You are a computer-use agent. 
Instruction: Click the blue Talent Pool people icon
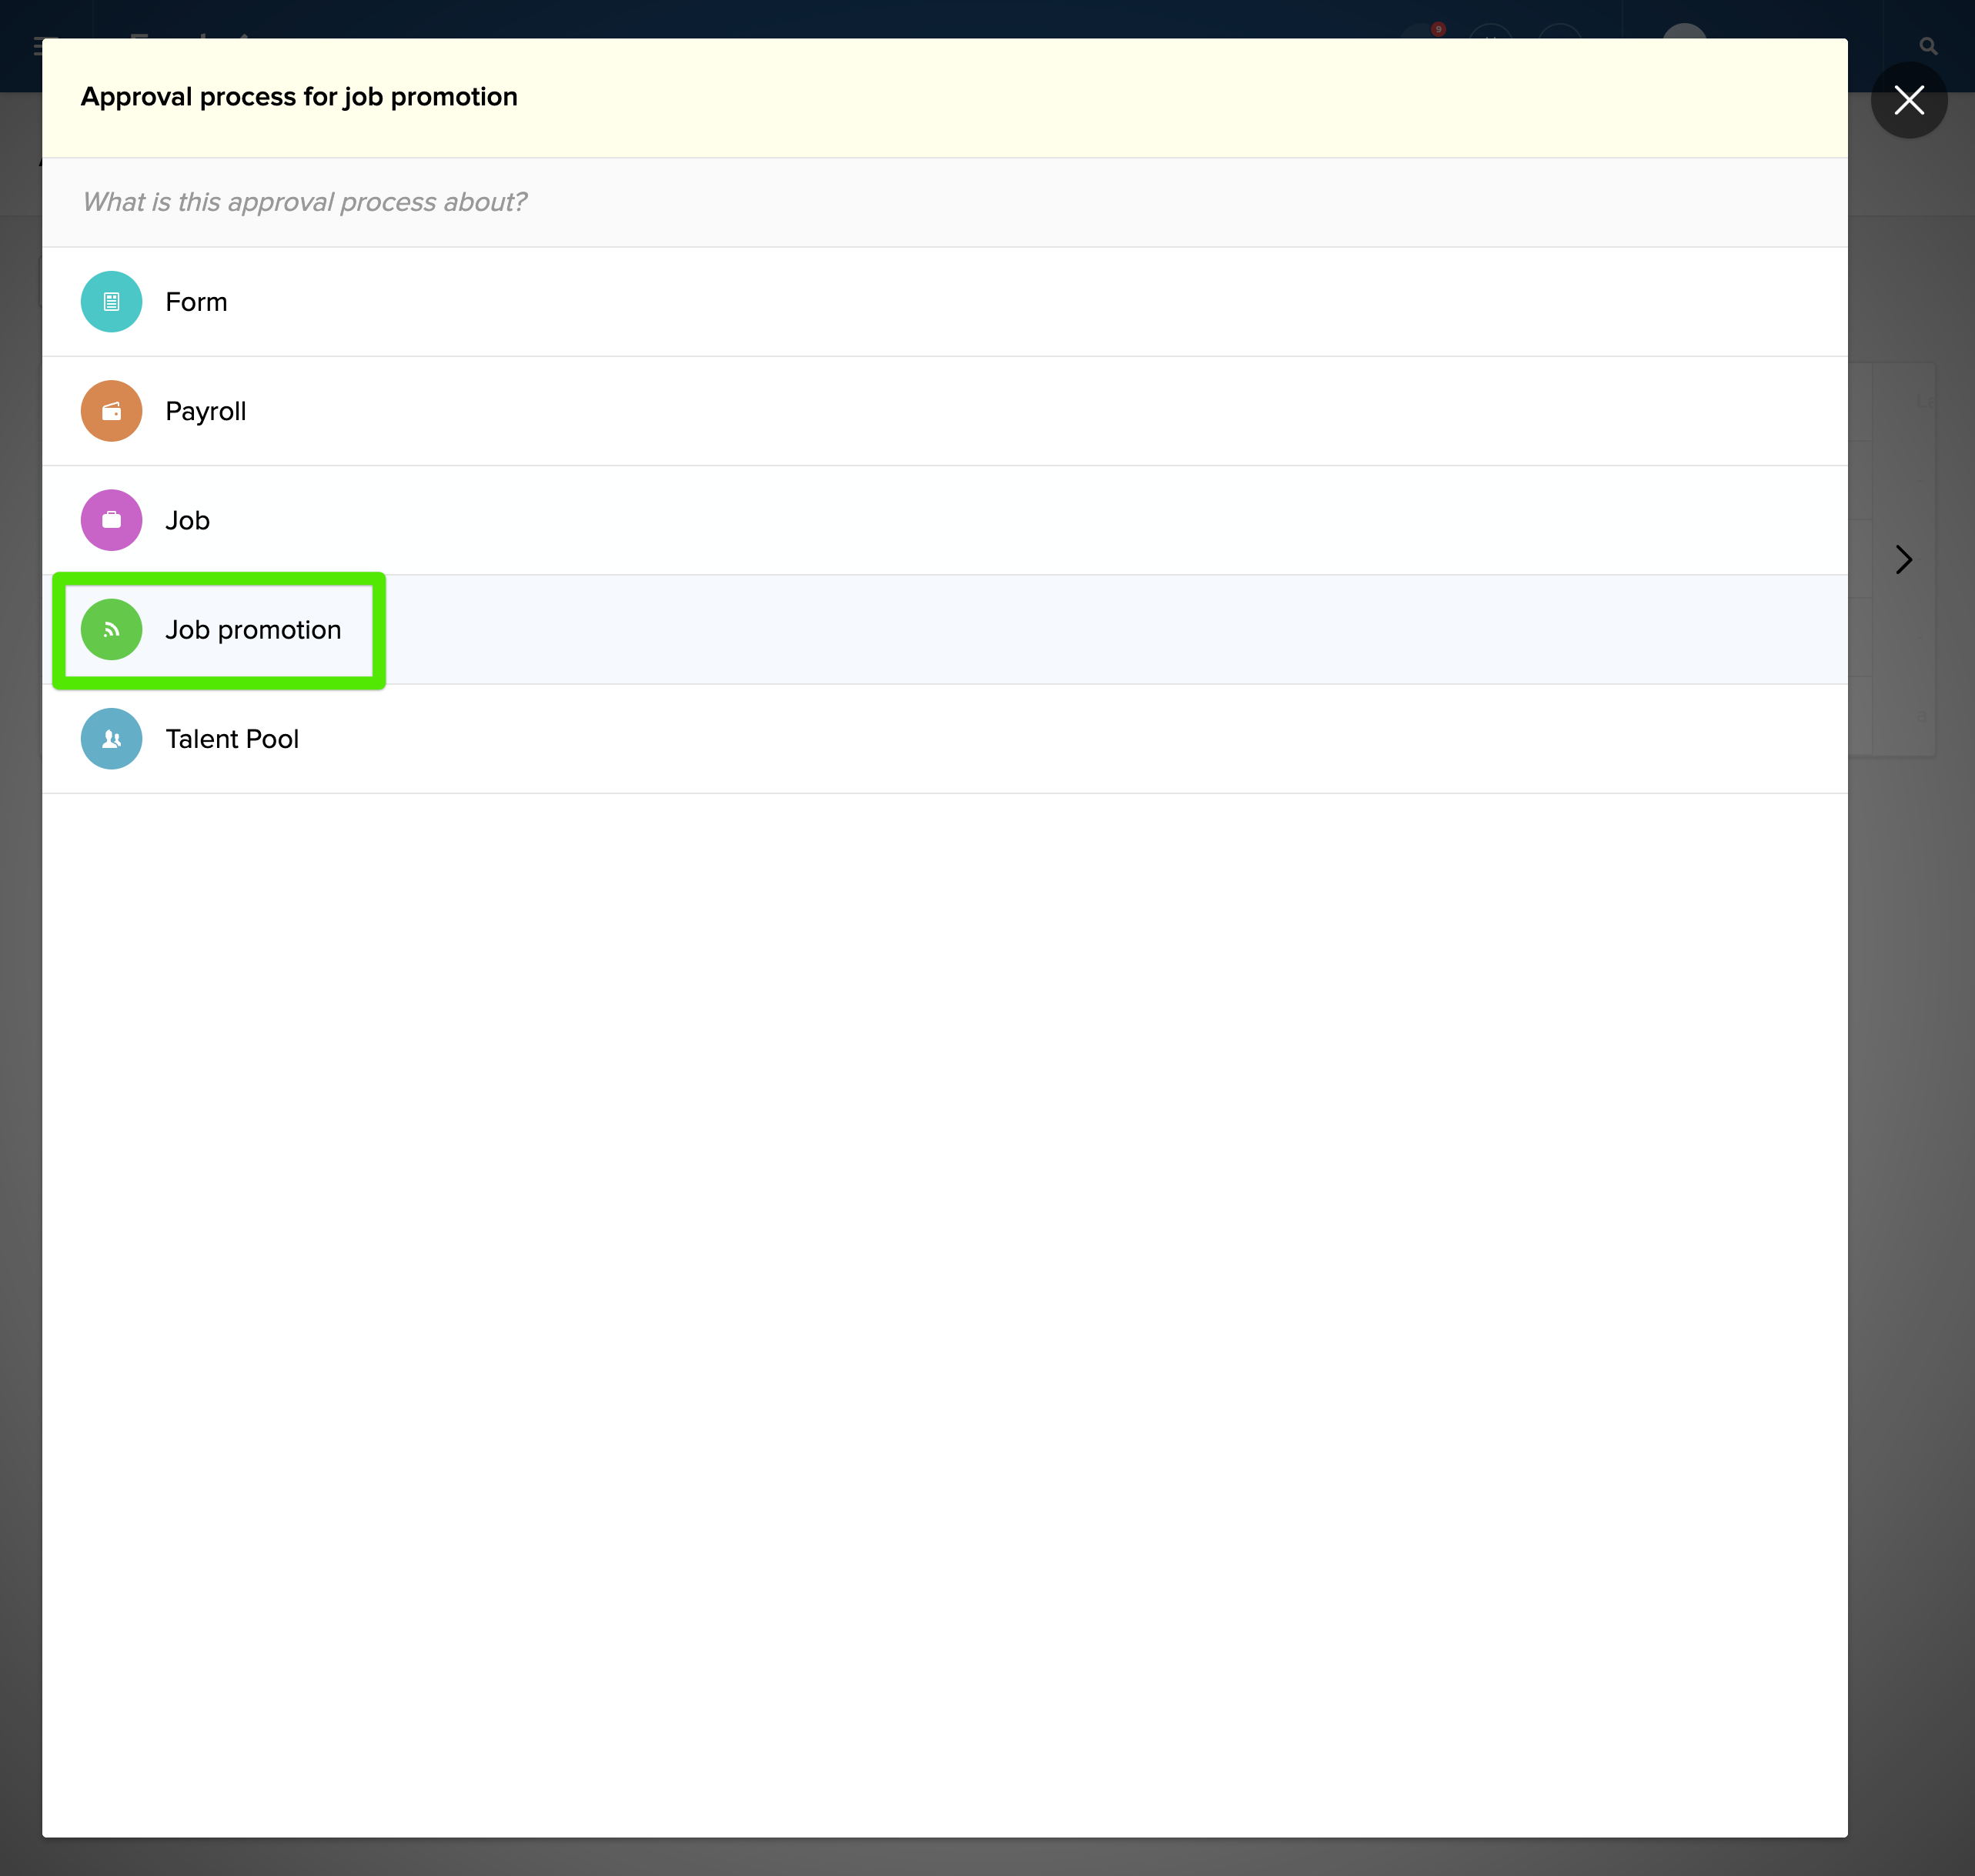coord(111,739)
